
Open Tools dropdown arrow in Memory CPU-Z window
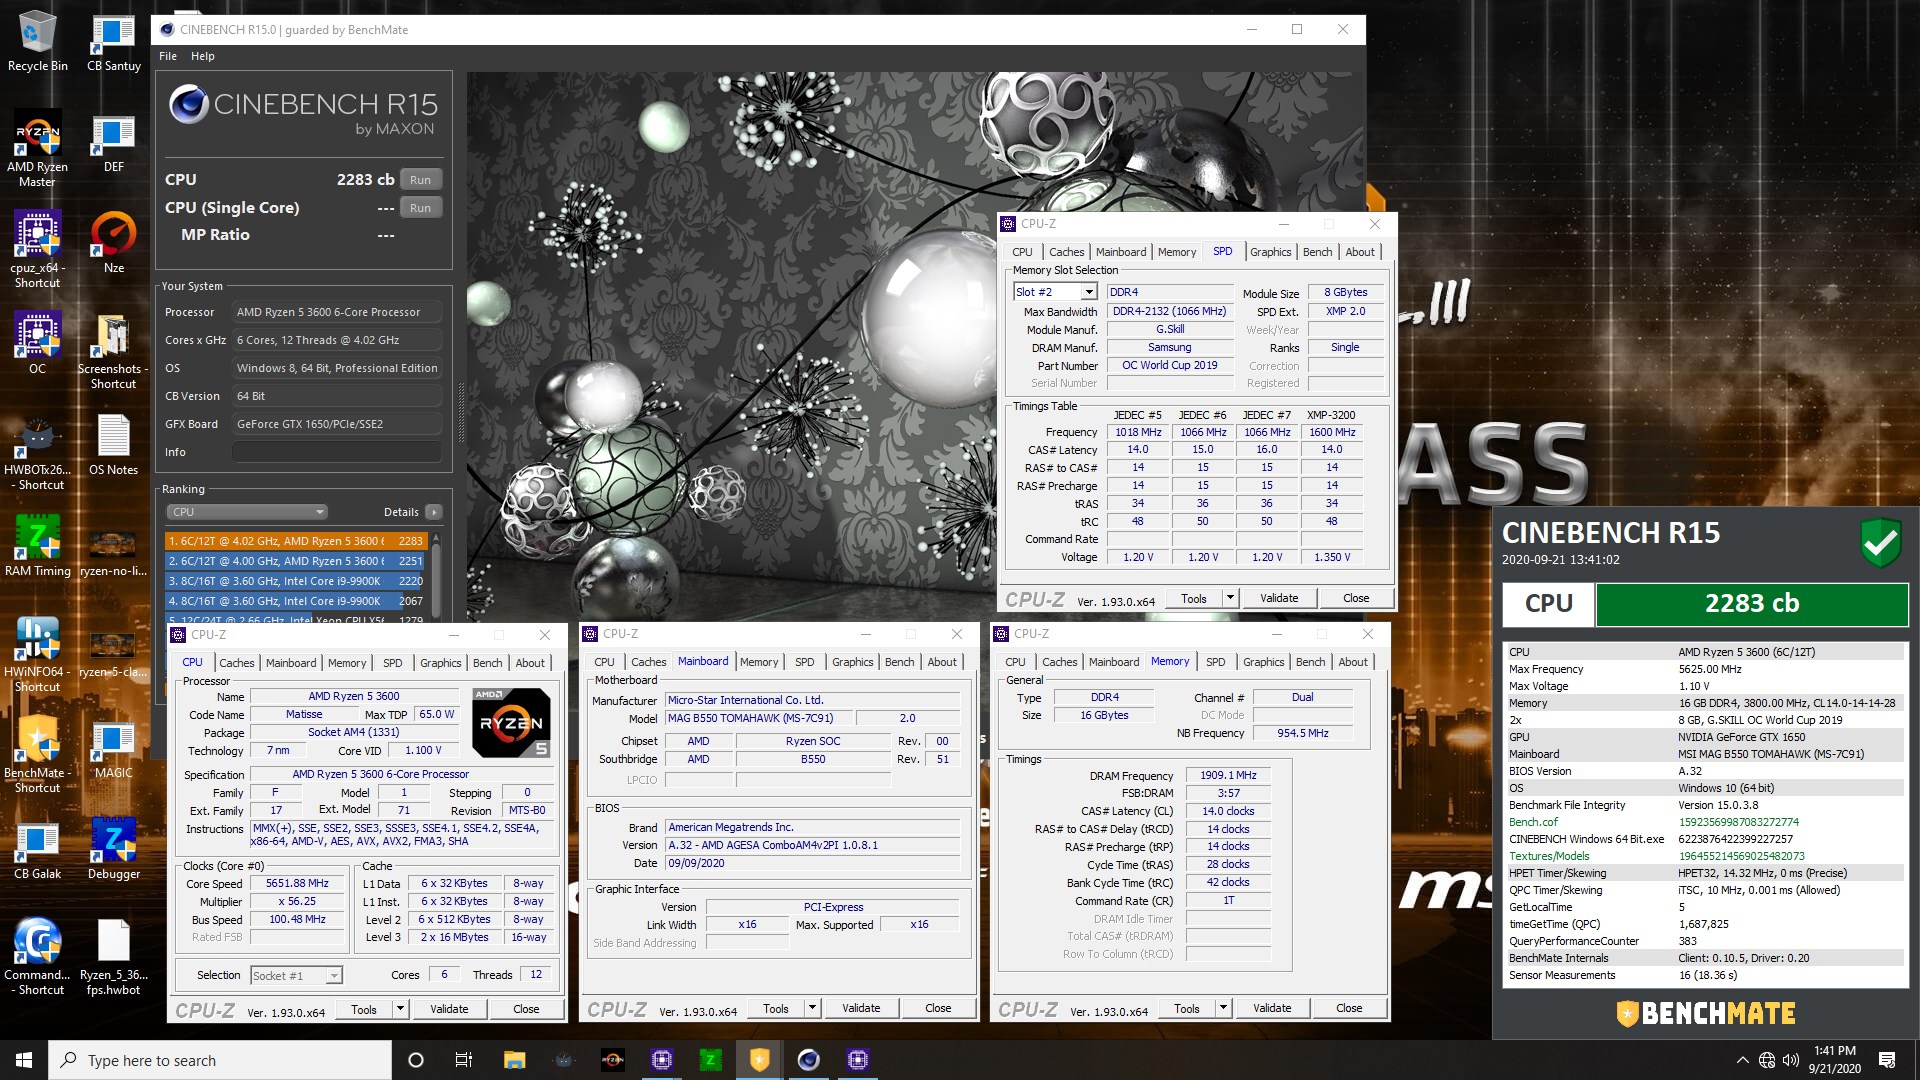coord(1223,1008)
